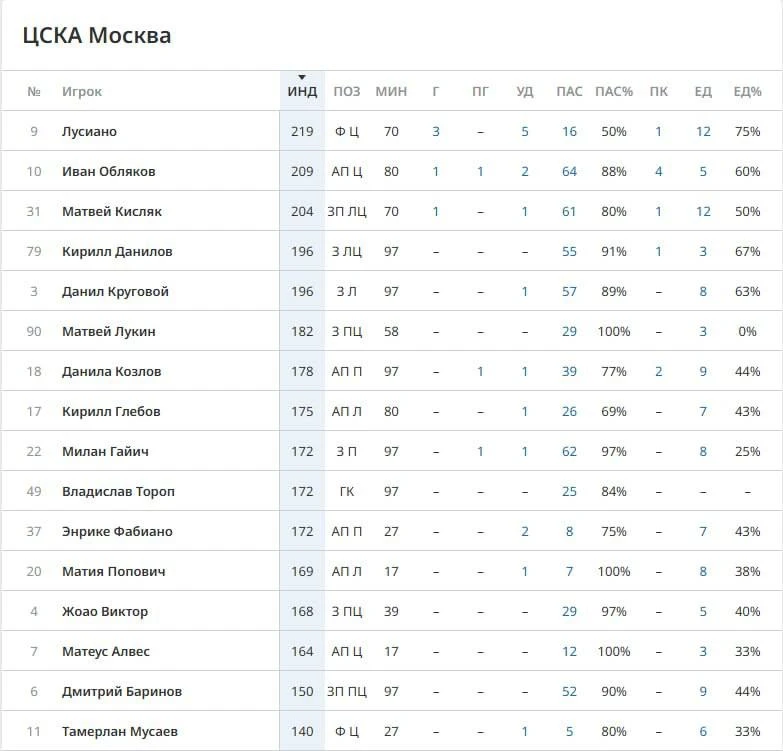Click Лусиано's goals value 3

[435, 131]
